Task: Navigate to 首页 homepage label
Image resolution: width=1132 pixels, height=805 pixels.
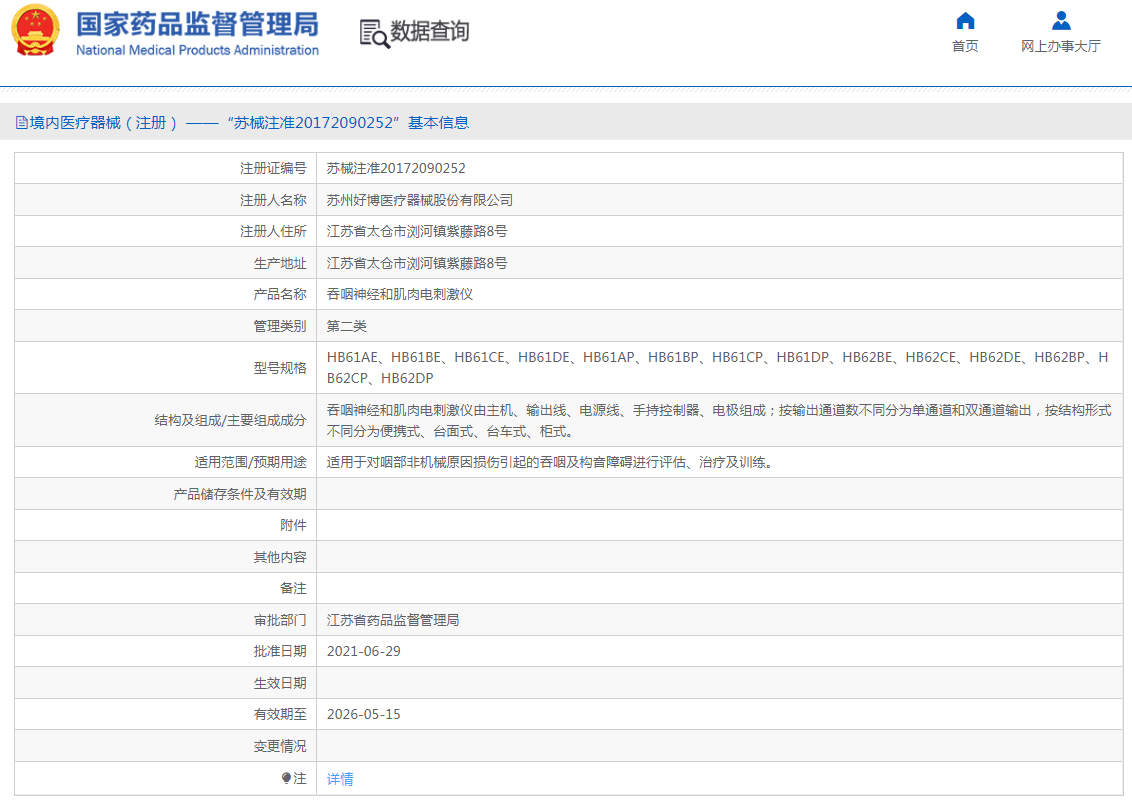Action: (x=964, y=44)
